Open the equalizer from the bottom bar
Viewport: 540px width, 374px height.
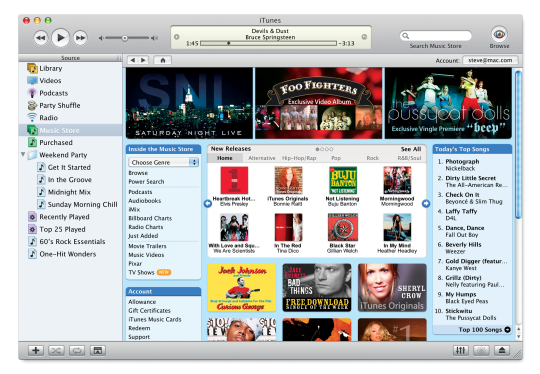pos(460,351)
